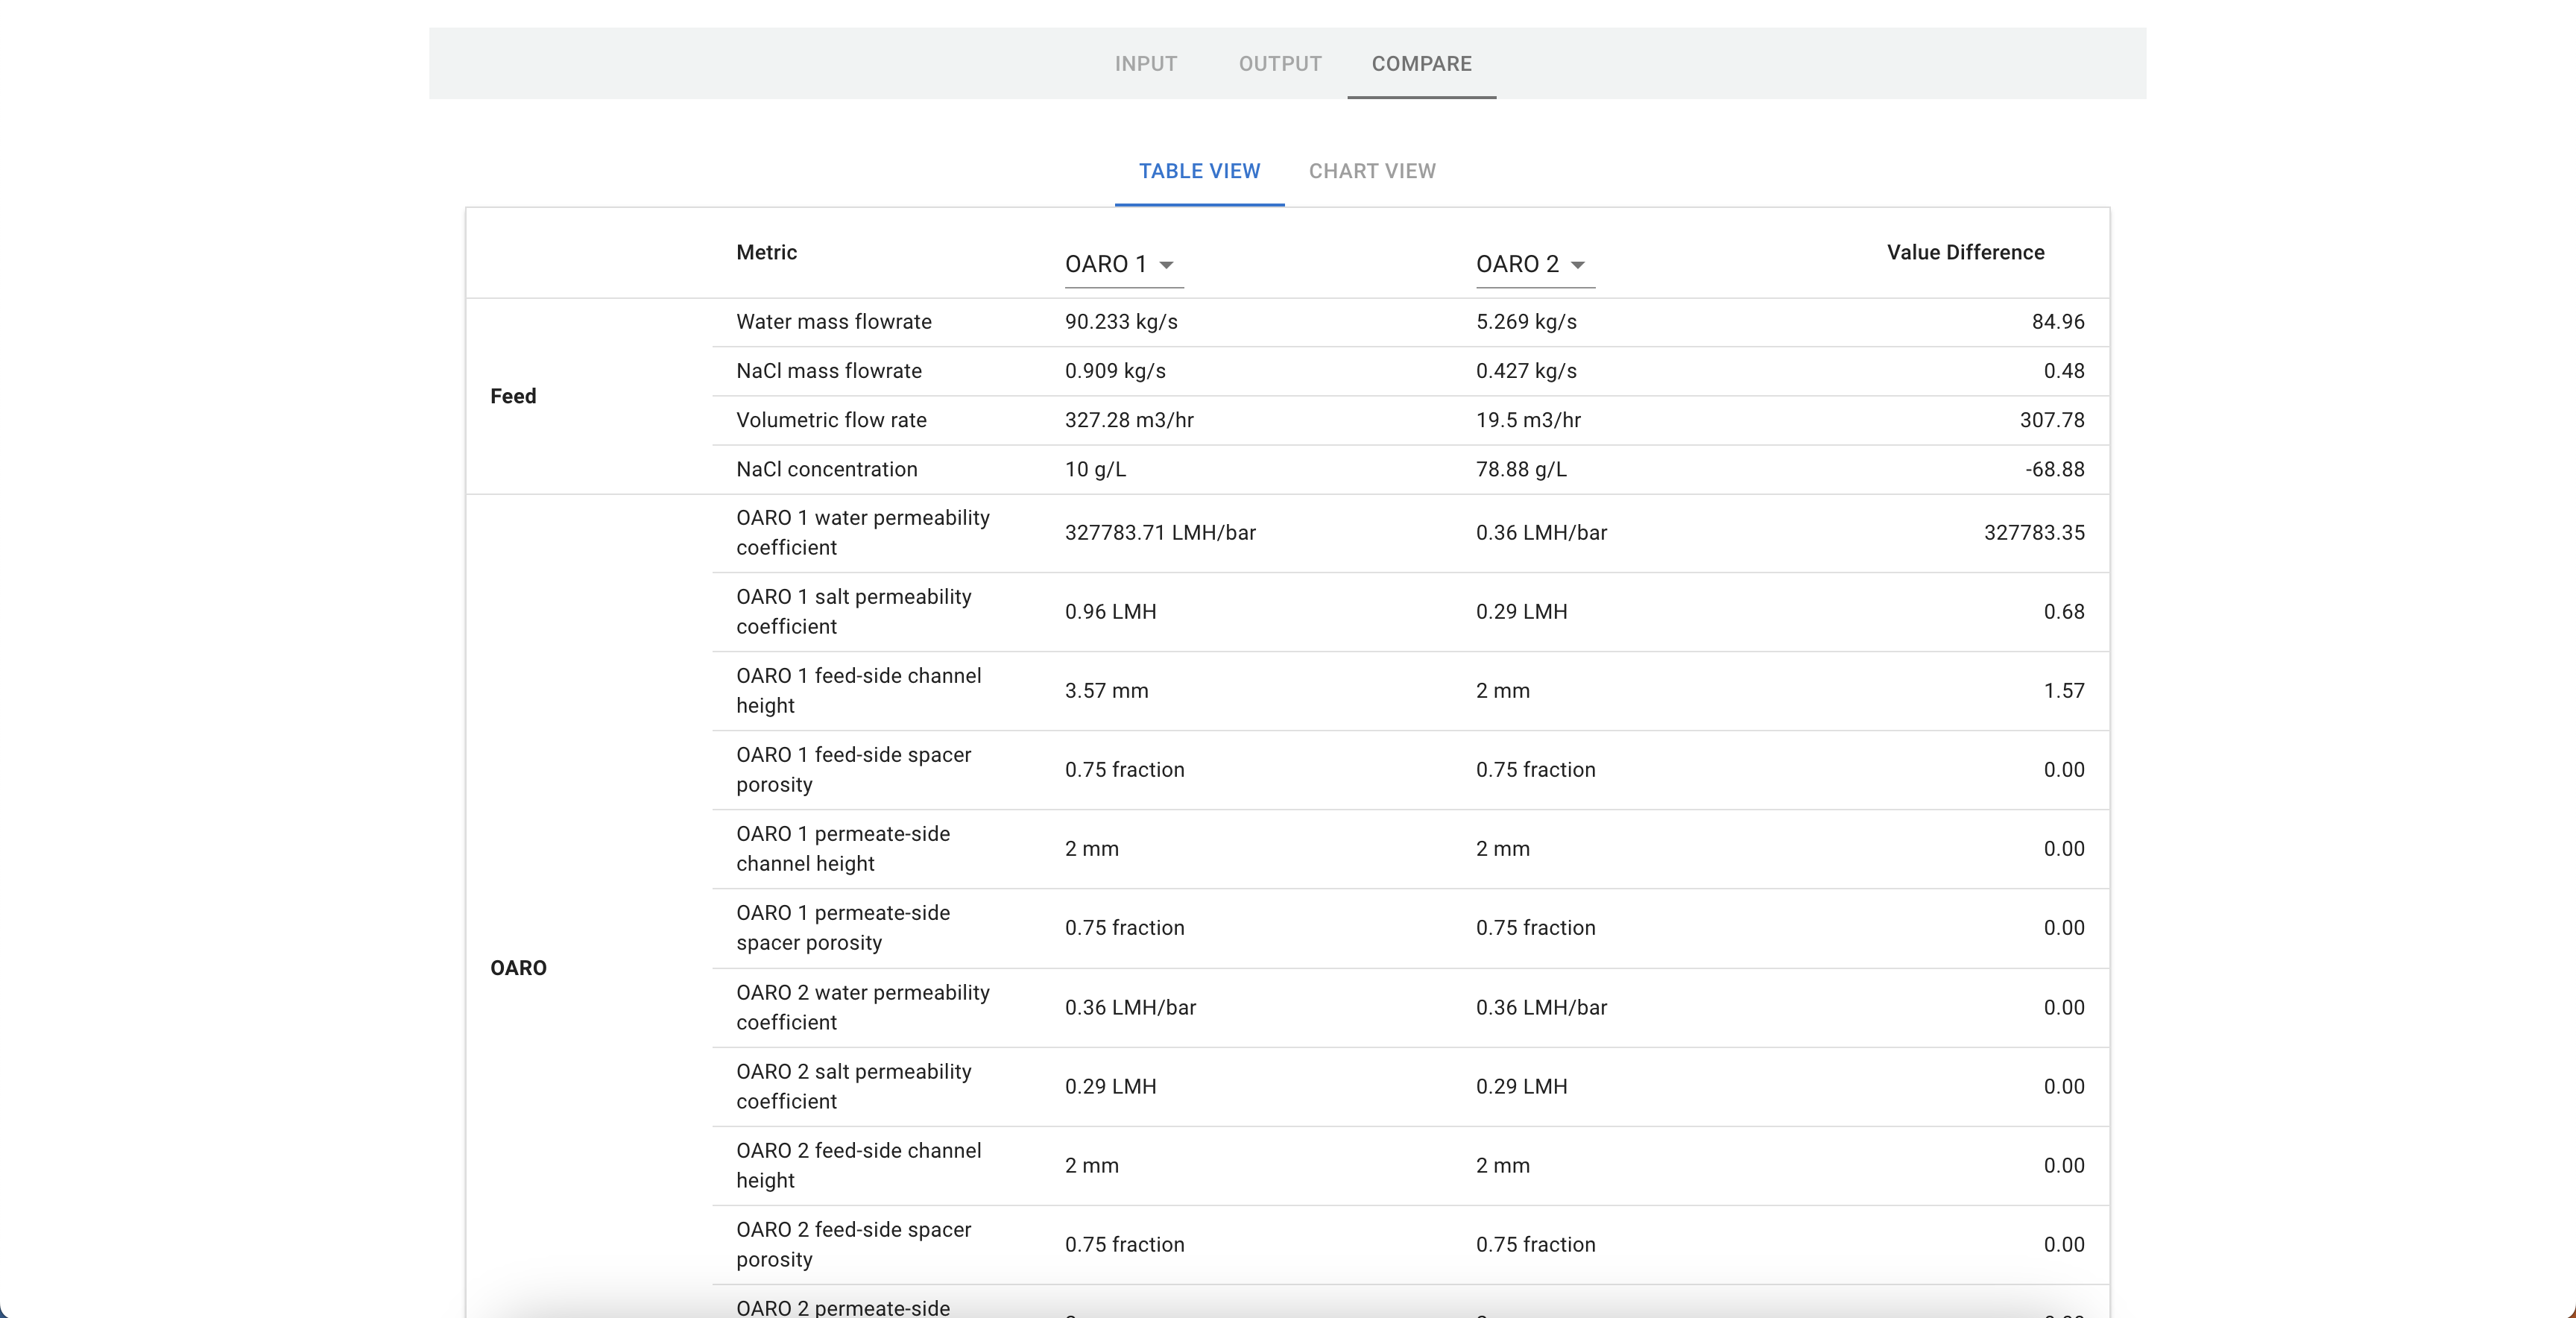The width and height of the screenshot is (2576, 1318).
Task: Select the OARO group label
Action: 518,968
